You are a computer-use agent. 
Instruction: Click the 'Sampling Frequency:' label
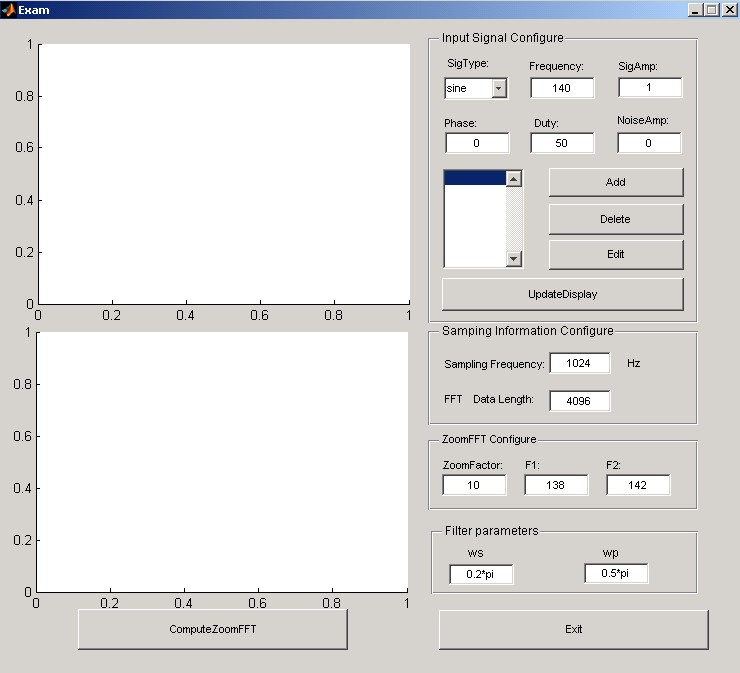(x=494, y=364)
